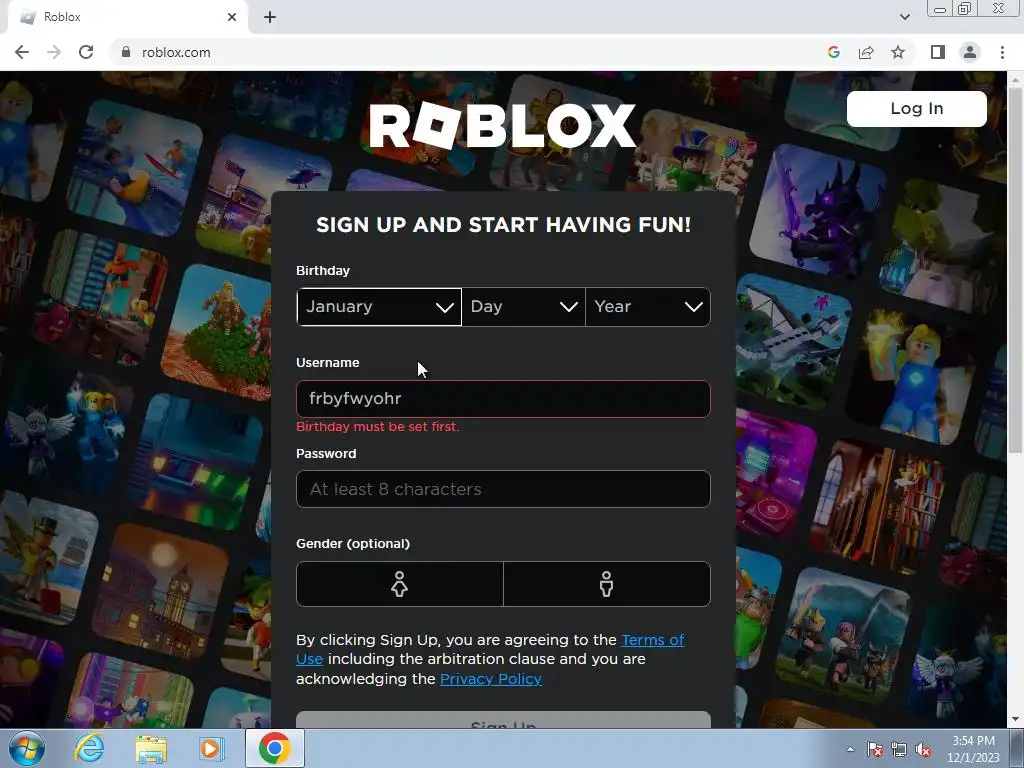Click the Roblox logo
The height and width of the screenshot is (768, 1024).
point(502,125)
